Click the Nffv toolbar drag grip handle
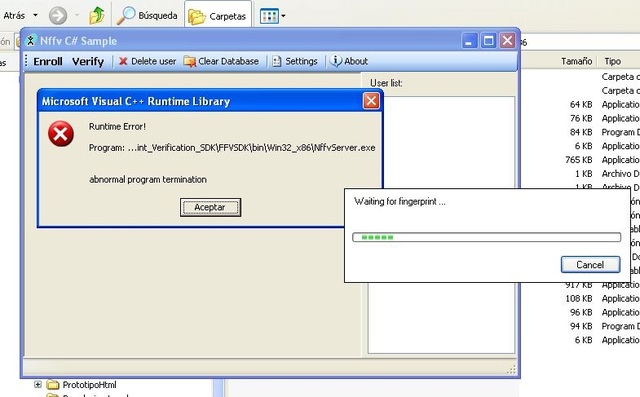Image resolution: width=640 pixels, height=397 pixels. (26, 61)
